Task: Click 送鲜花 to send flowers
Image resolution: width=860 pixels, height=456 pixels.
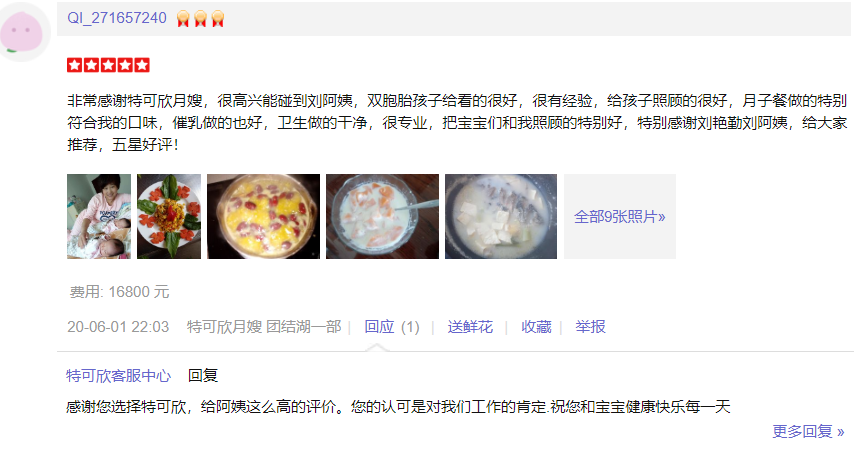Action: 470,327
